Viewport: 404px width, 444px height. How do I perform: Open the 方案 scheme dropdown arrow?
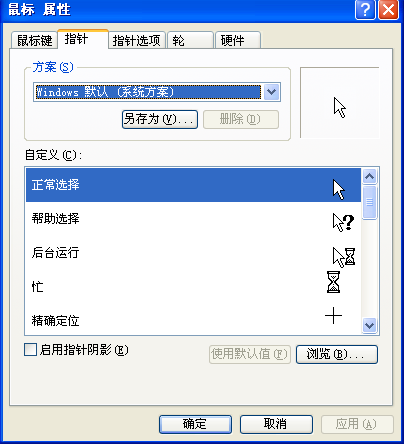click(272, 92)
